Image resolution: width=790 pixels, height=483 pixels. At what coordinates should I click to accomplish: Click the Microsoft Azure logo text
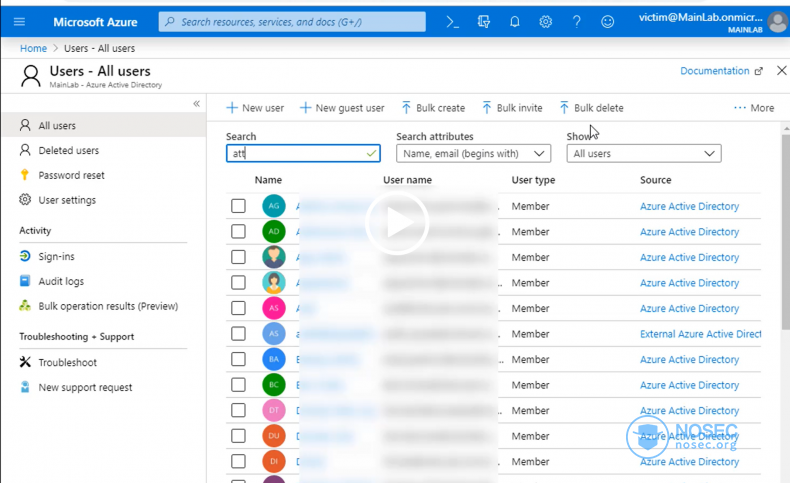click(x=95, y=22)
